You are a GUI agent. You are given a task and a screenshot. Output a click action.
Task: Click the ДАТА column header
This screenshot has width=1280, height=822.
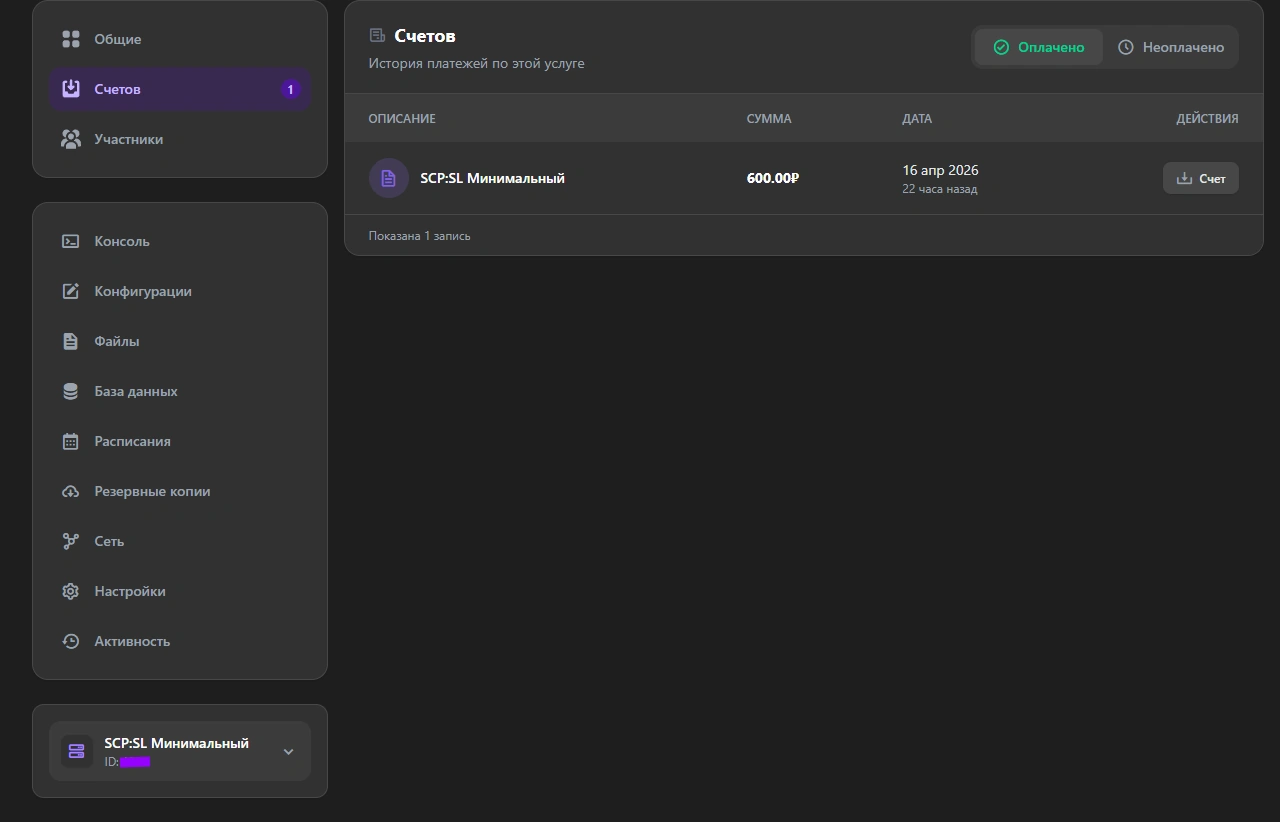917,118
